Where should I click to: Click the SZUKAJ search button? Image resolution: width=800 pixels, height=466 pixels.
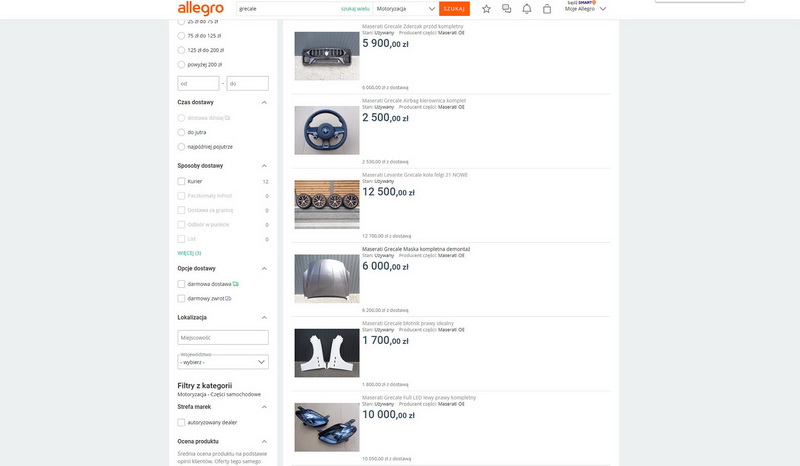click(x=454, y=9)
